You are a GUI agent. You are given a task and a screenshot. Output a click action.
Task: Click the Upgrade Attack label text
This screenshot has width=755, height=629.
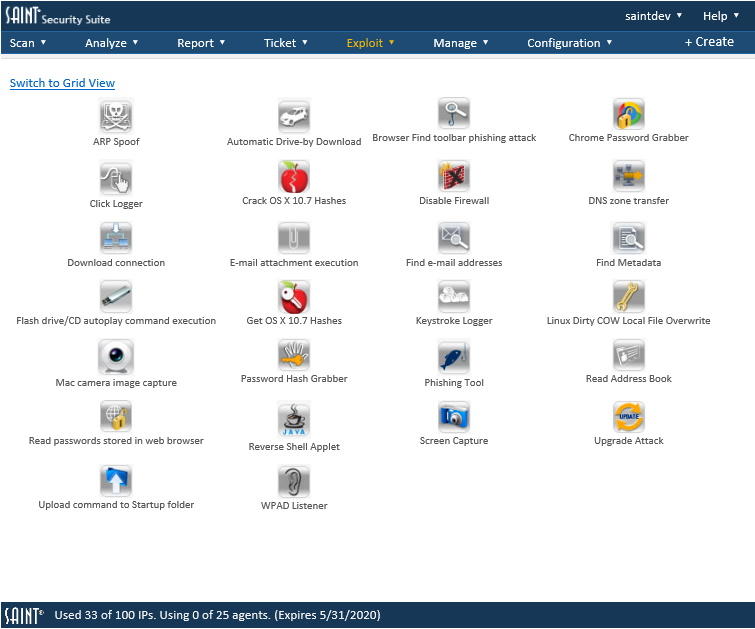628,441
